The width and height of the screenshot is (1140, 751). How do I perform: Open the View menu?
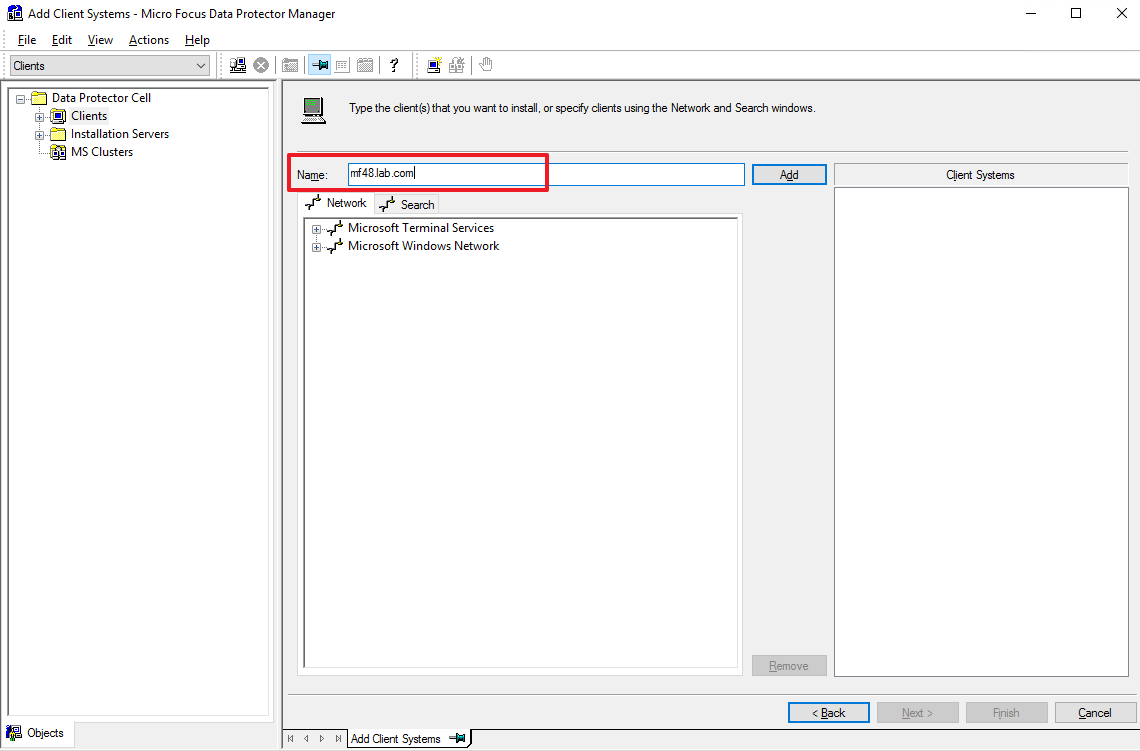[100, 40]
